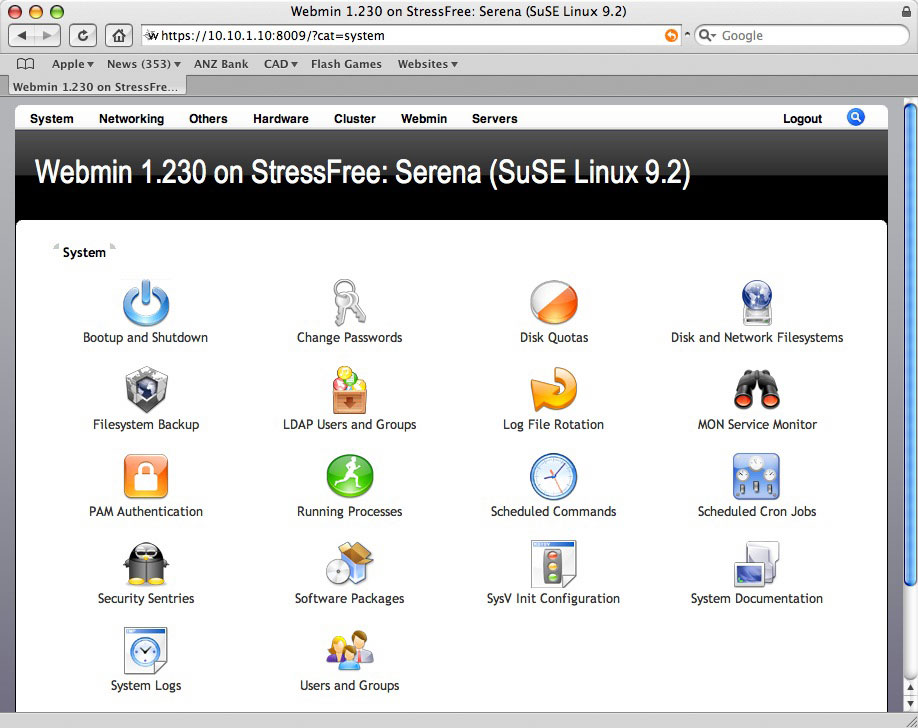The height and width of the screenshot is (728, 918).
Task: Expand the Apple bookmarks dropdown
Action: [73, 64]
